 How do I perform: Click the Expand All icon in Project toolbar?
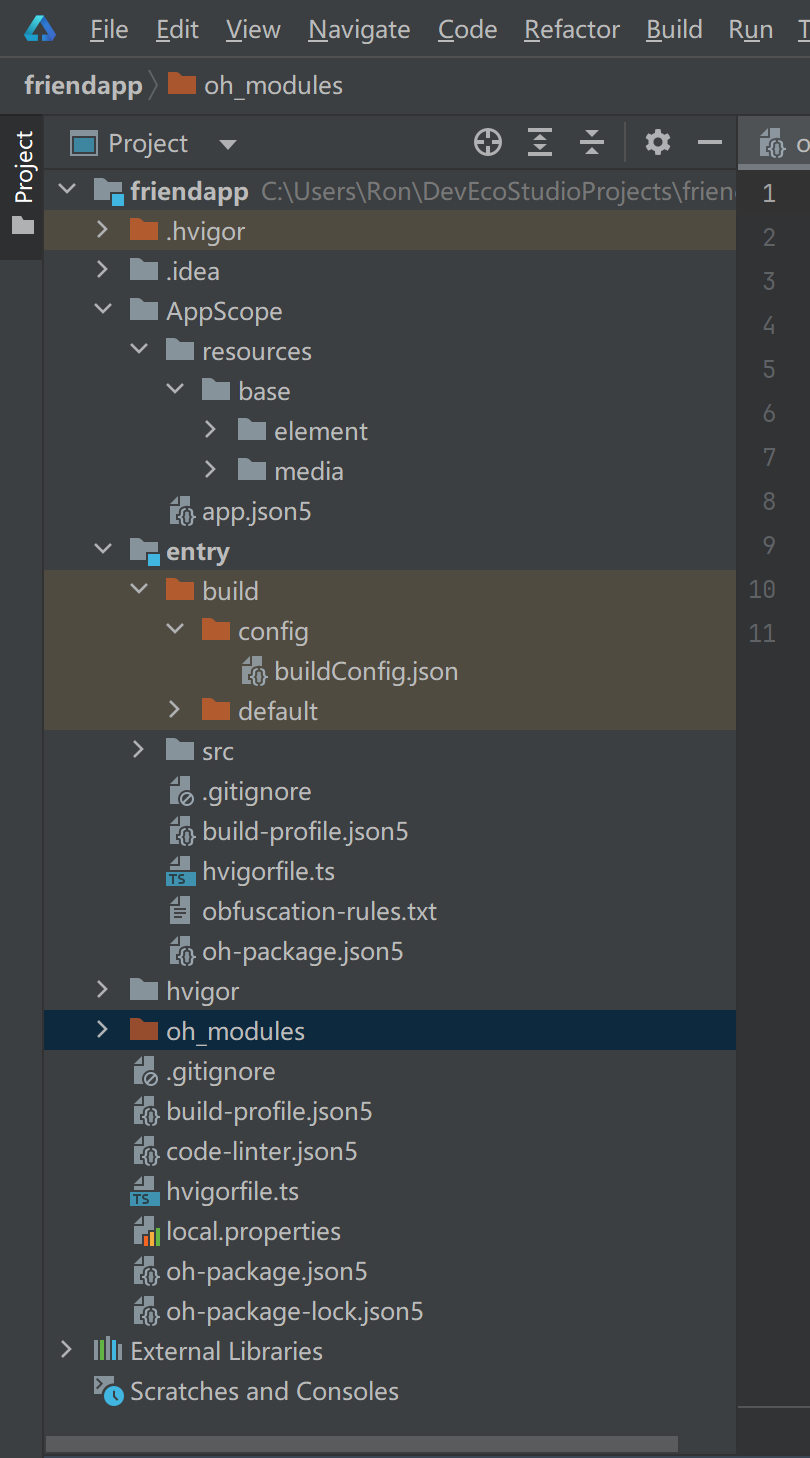[x=540, y=143]
